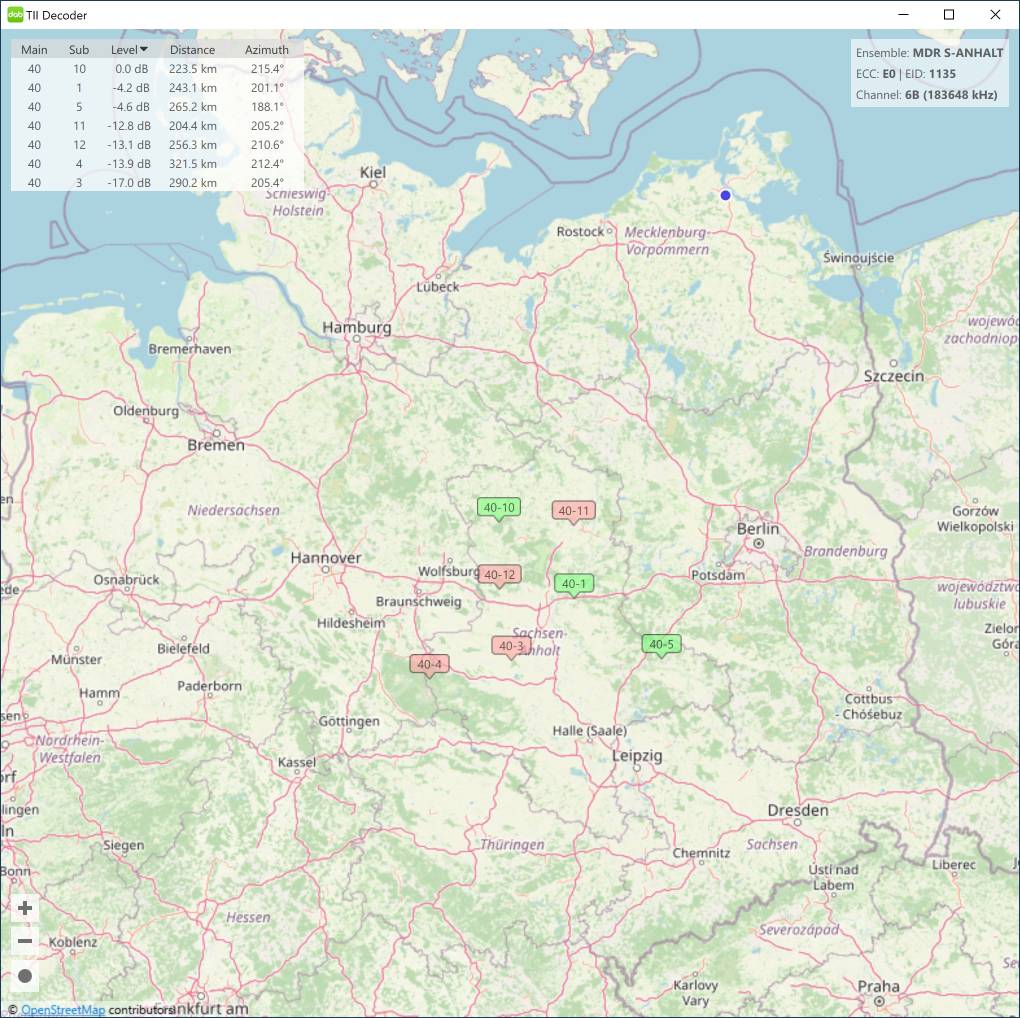Click the Main column header
This screenshot has height=1018, width=1020.
(x=34, y=50)
